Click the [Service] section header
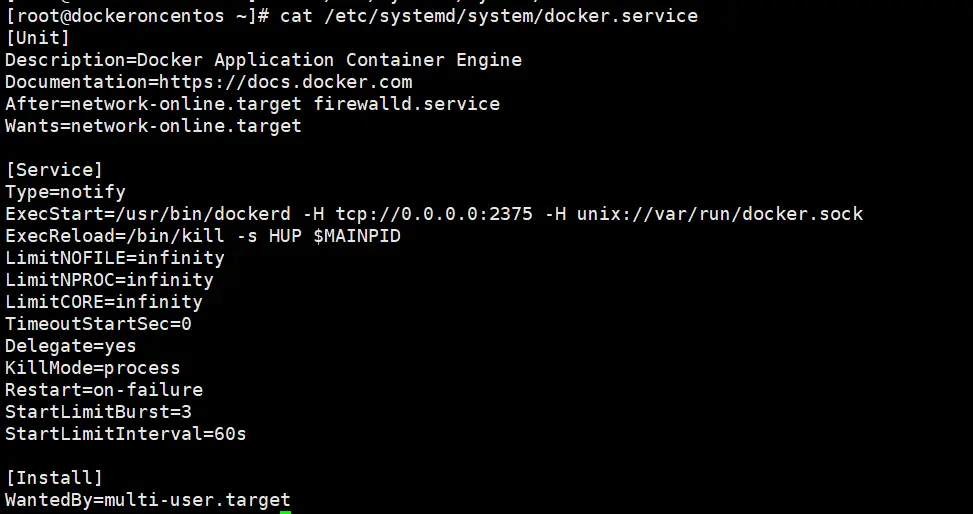The height and width of the screenshot is (514, 973). coord(54,170)
